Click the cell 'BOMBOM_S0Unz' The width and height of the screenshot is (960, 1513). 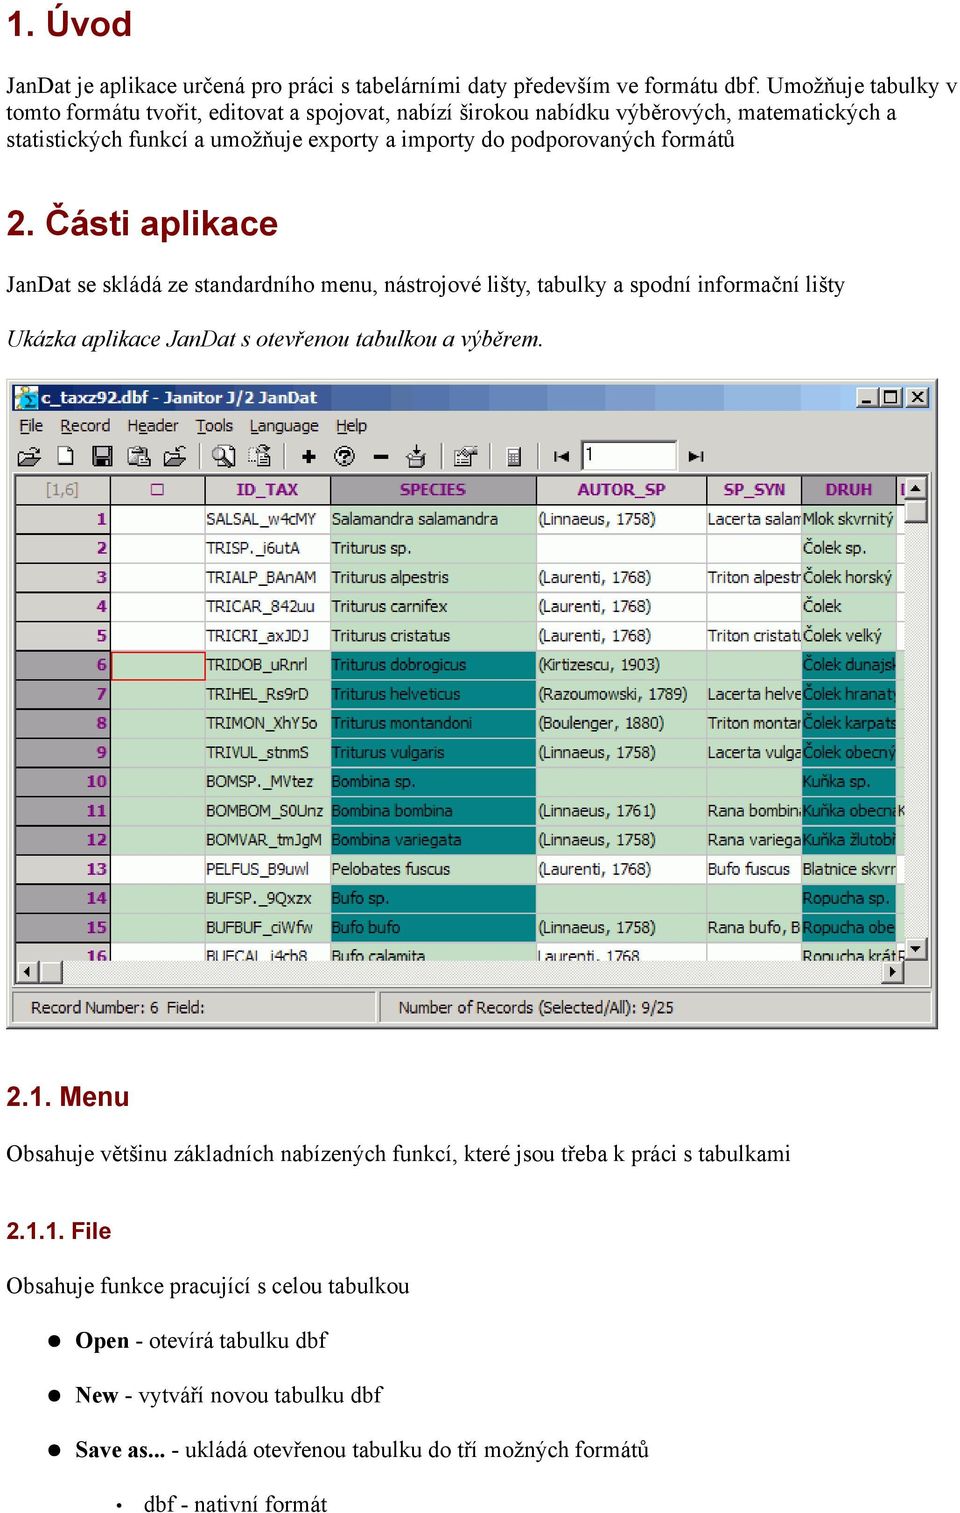click(267, 811)
